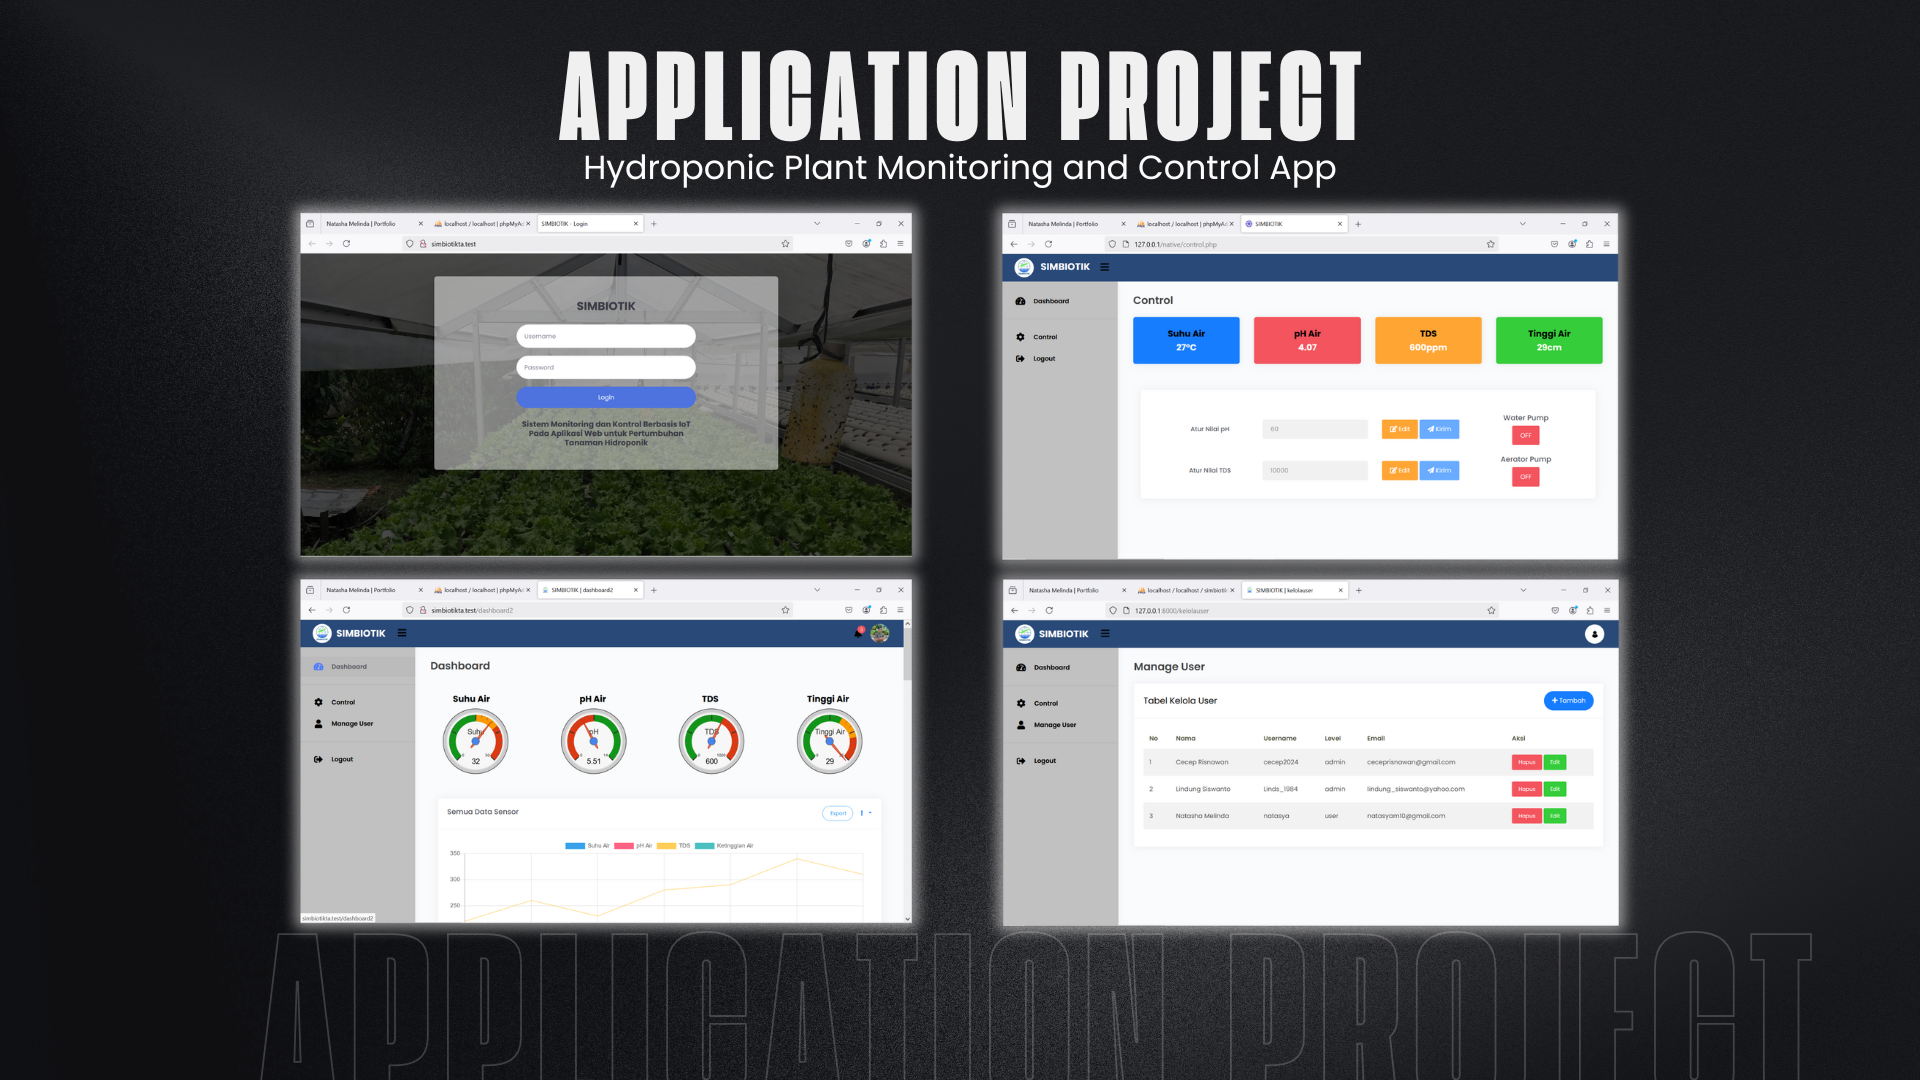The image size is (1920, 1080).
Task: Open Firefox application menu in Control window
Action: tap(1606, 244)
